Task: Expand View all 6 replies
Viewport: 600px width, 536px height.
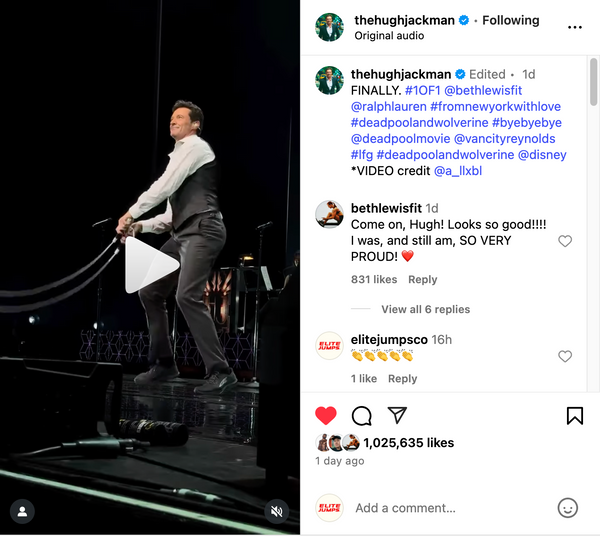Action: [x=425, y=309]
